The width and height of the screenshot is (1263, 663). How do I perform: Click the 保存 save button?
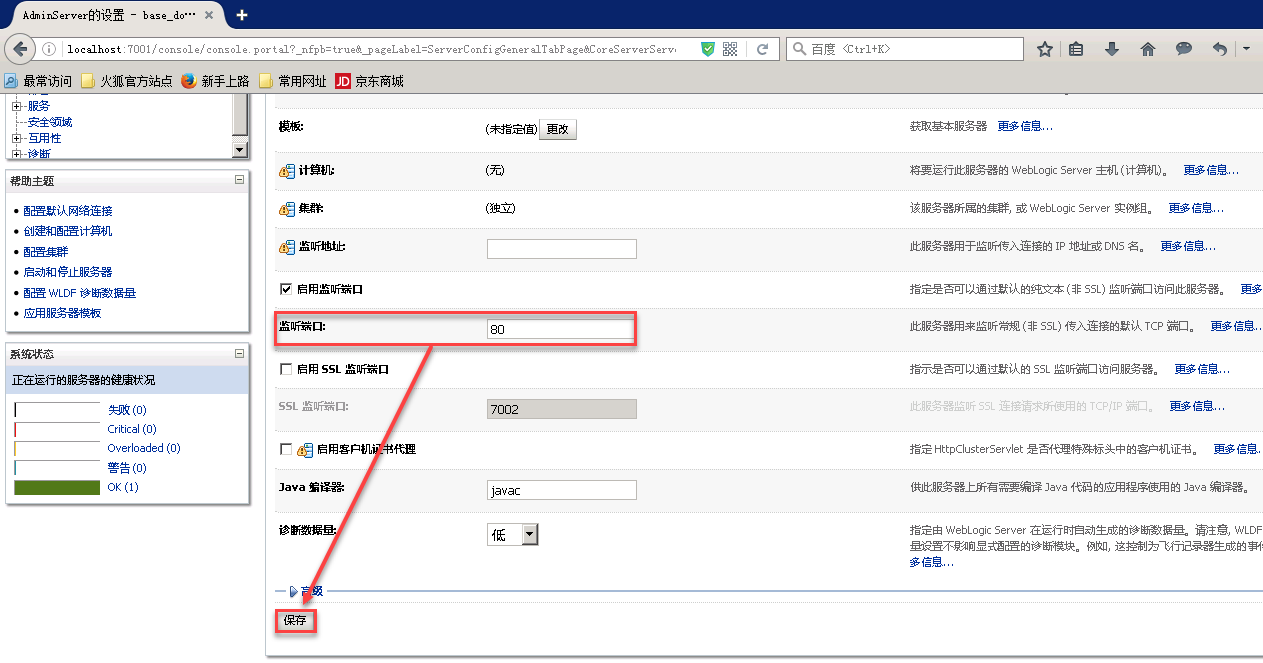[x=295, y=620]
